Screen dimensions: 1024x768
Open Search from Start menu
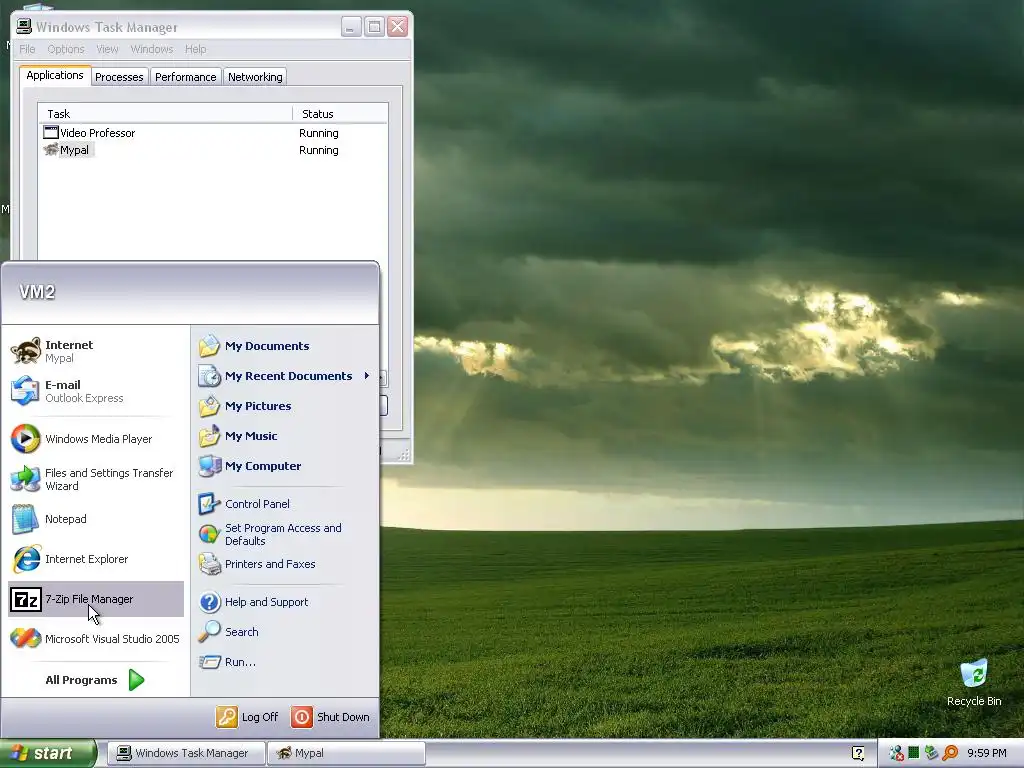(285, 632)
